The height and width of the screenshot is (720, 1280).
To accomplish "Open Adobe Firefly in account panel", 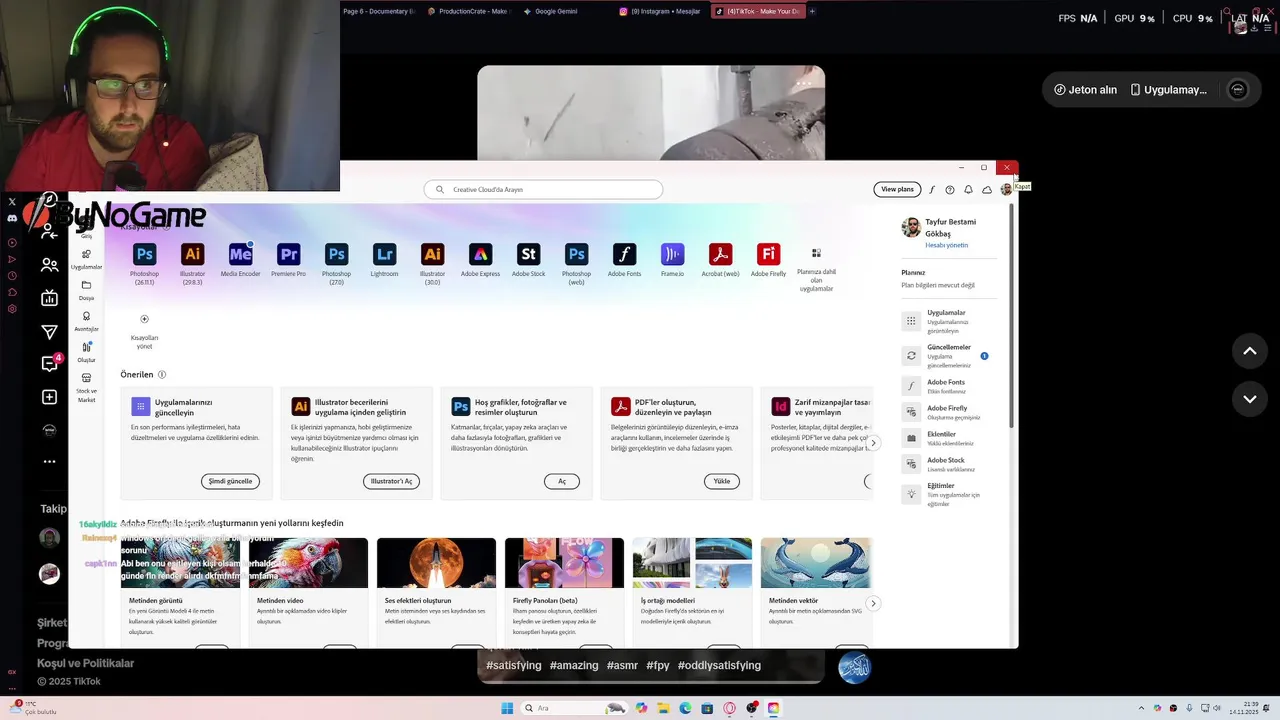I will (949, 412).
